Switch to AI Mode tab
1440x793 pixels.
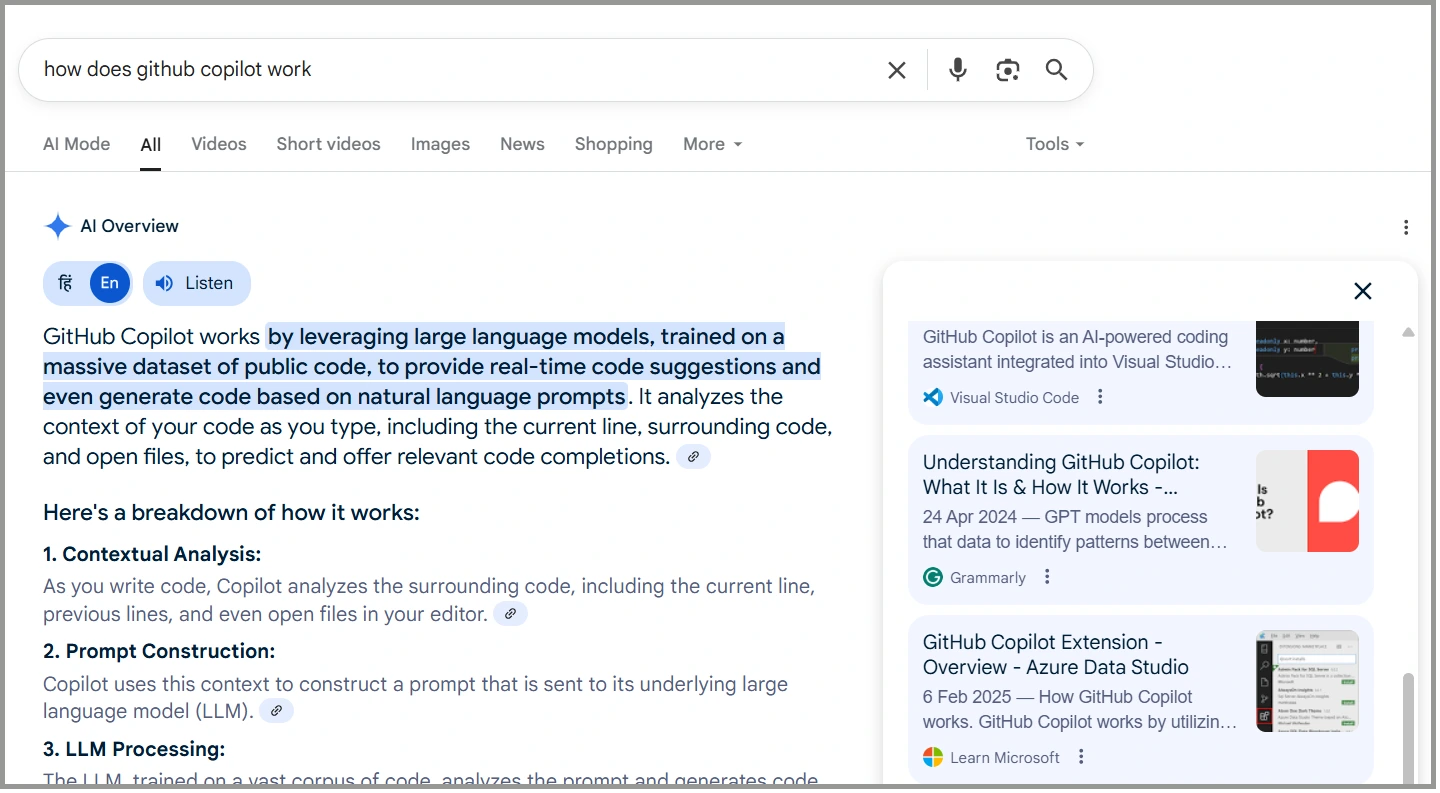click(77, 144)
